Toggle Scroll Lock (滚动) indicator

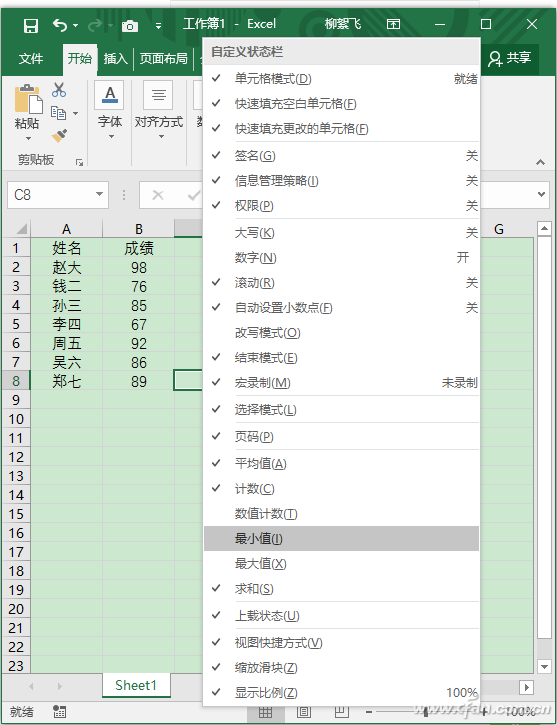point(341,283)
